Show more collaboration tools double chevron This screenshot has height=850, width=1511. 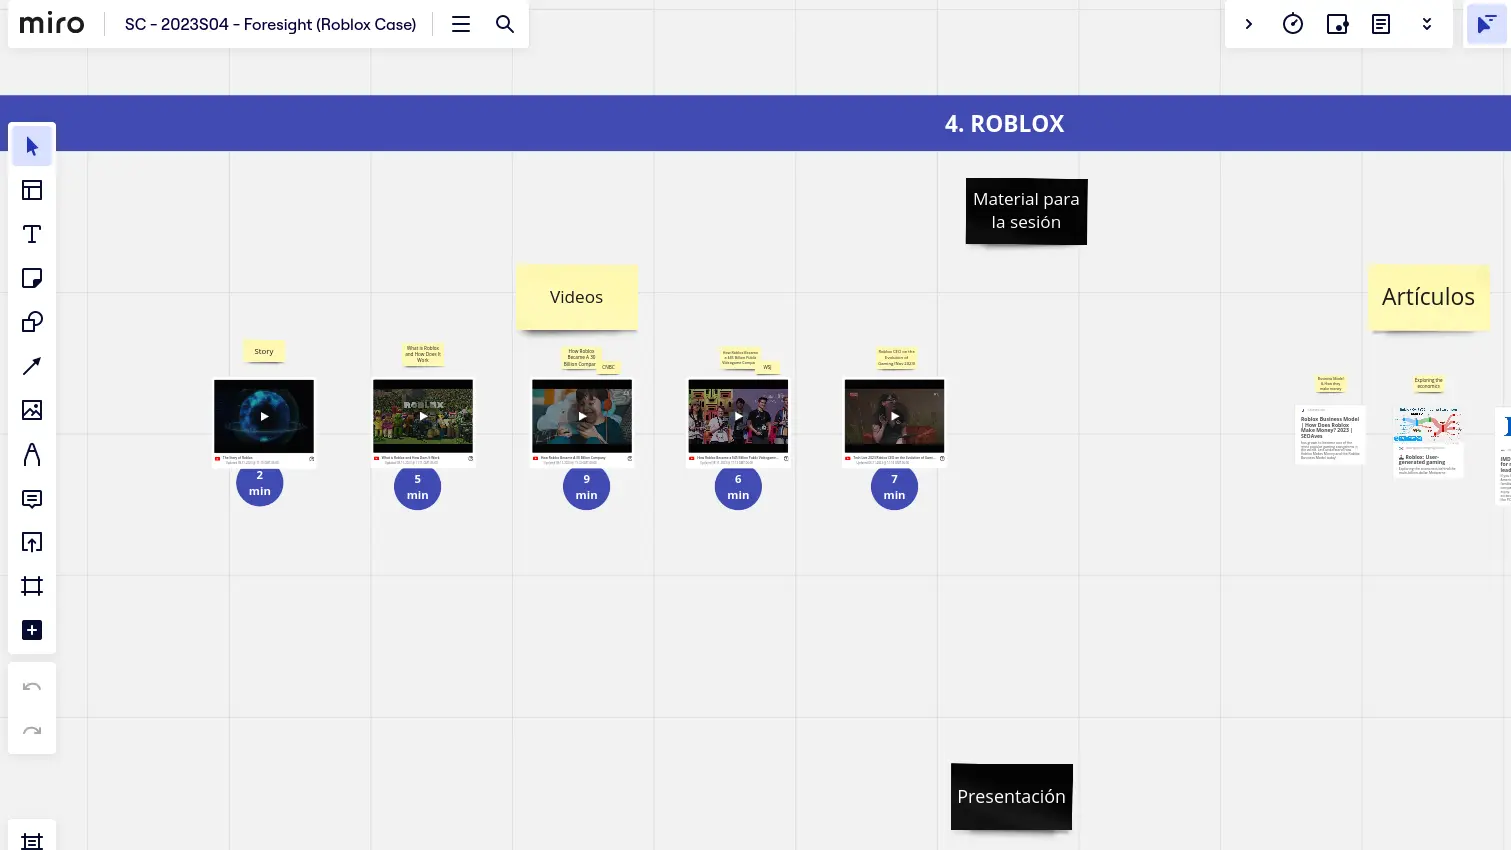point(1427,24)
